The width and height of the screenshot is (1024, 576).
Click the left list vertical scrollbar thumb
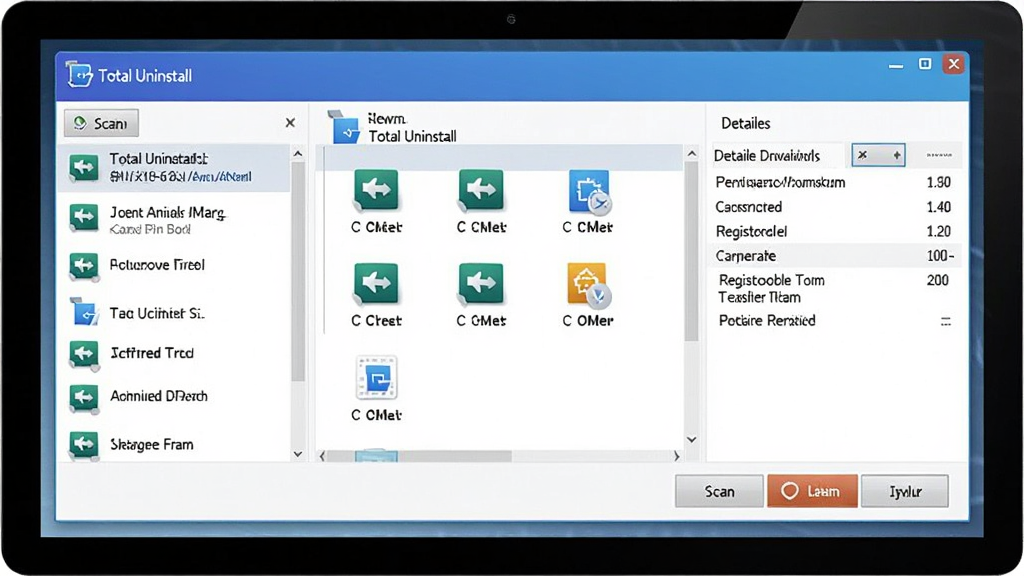pos(298,272)
